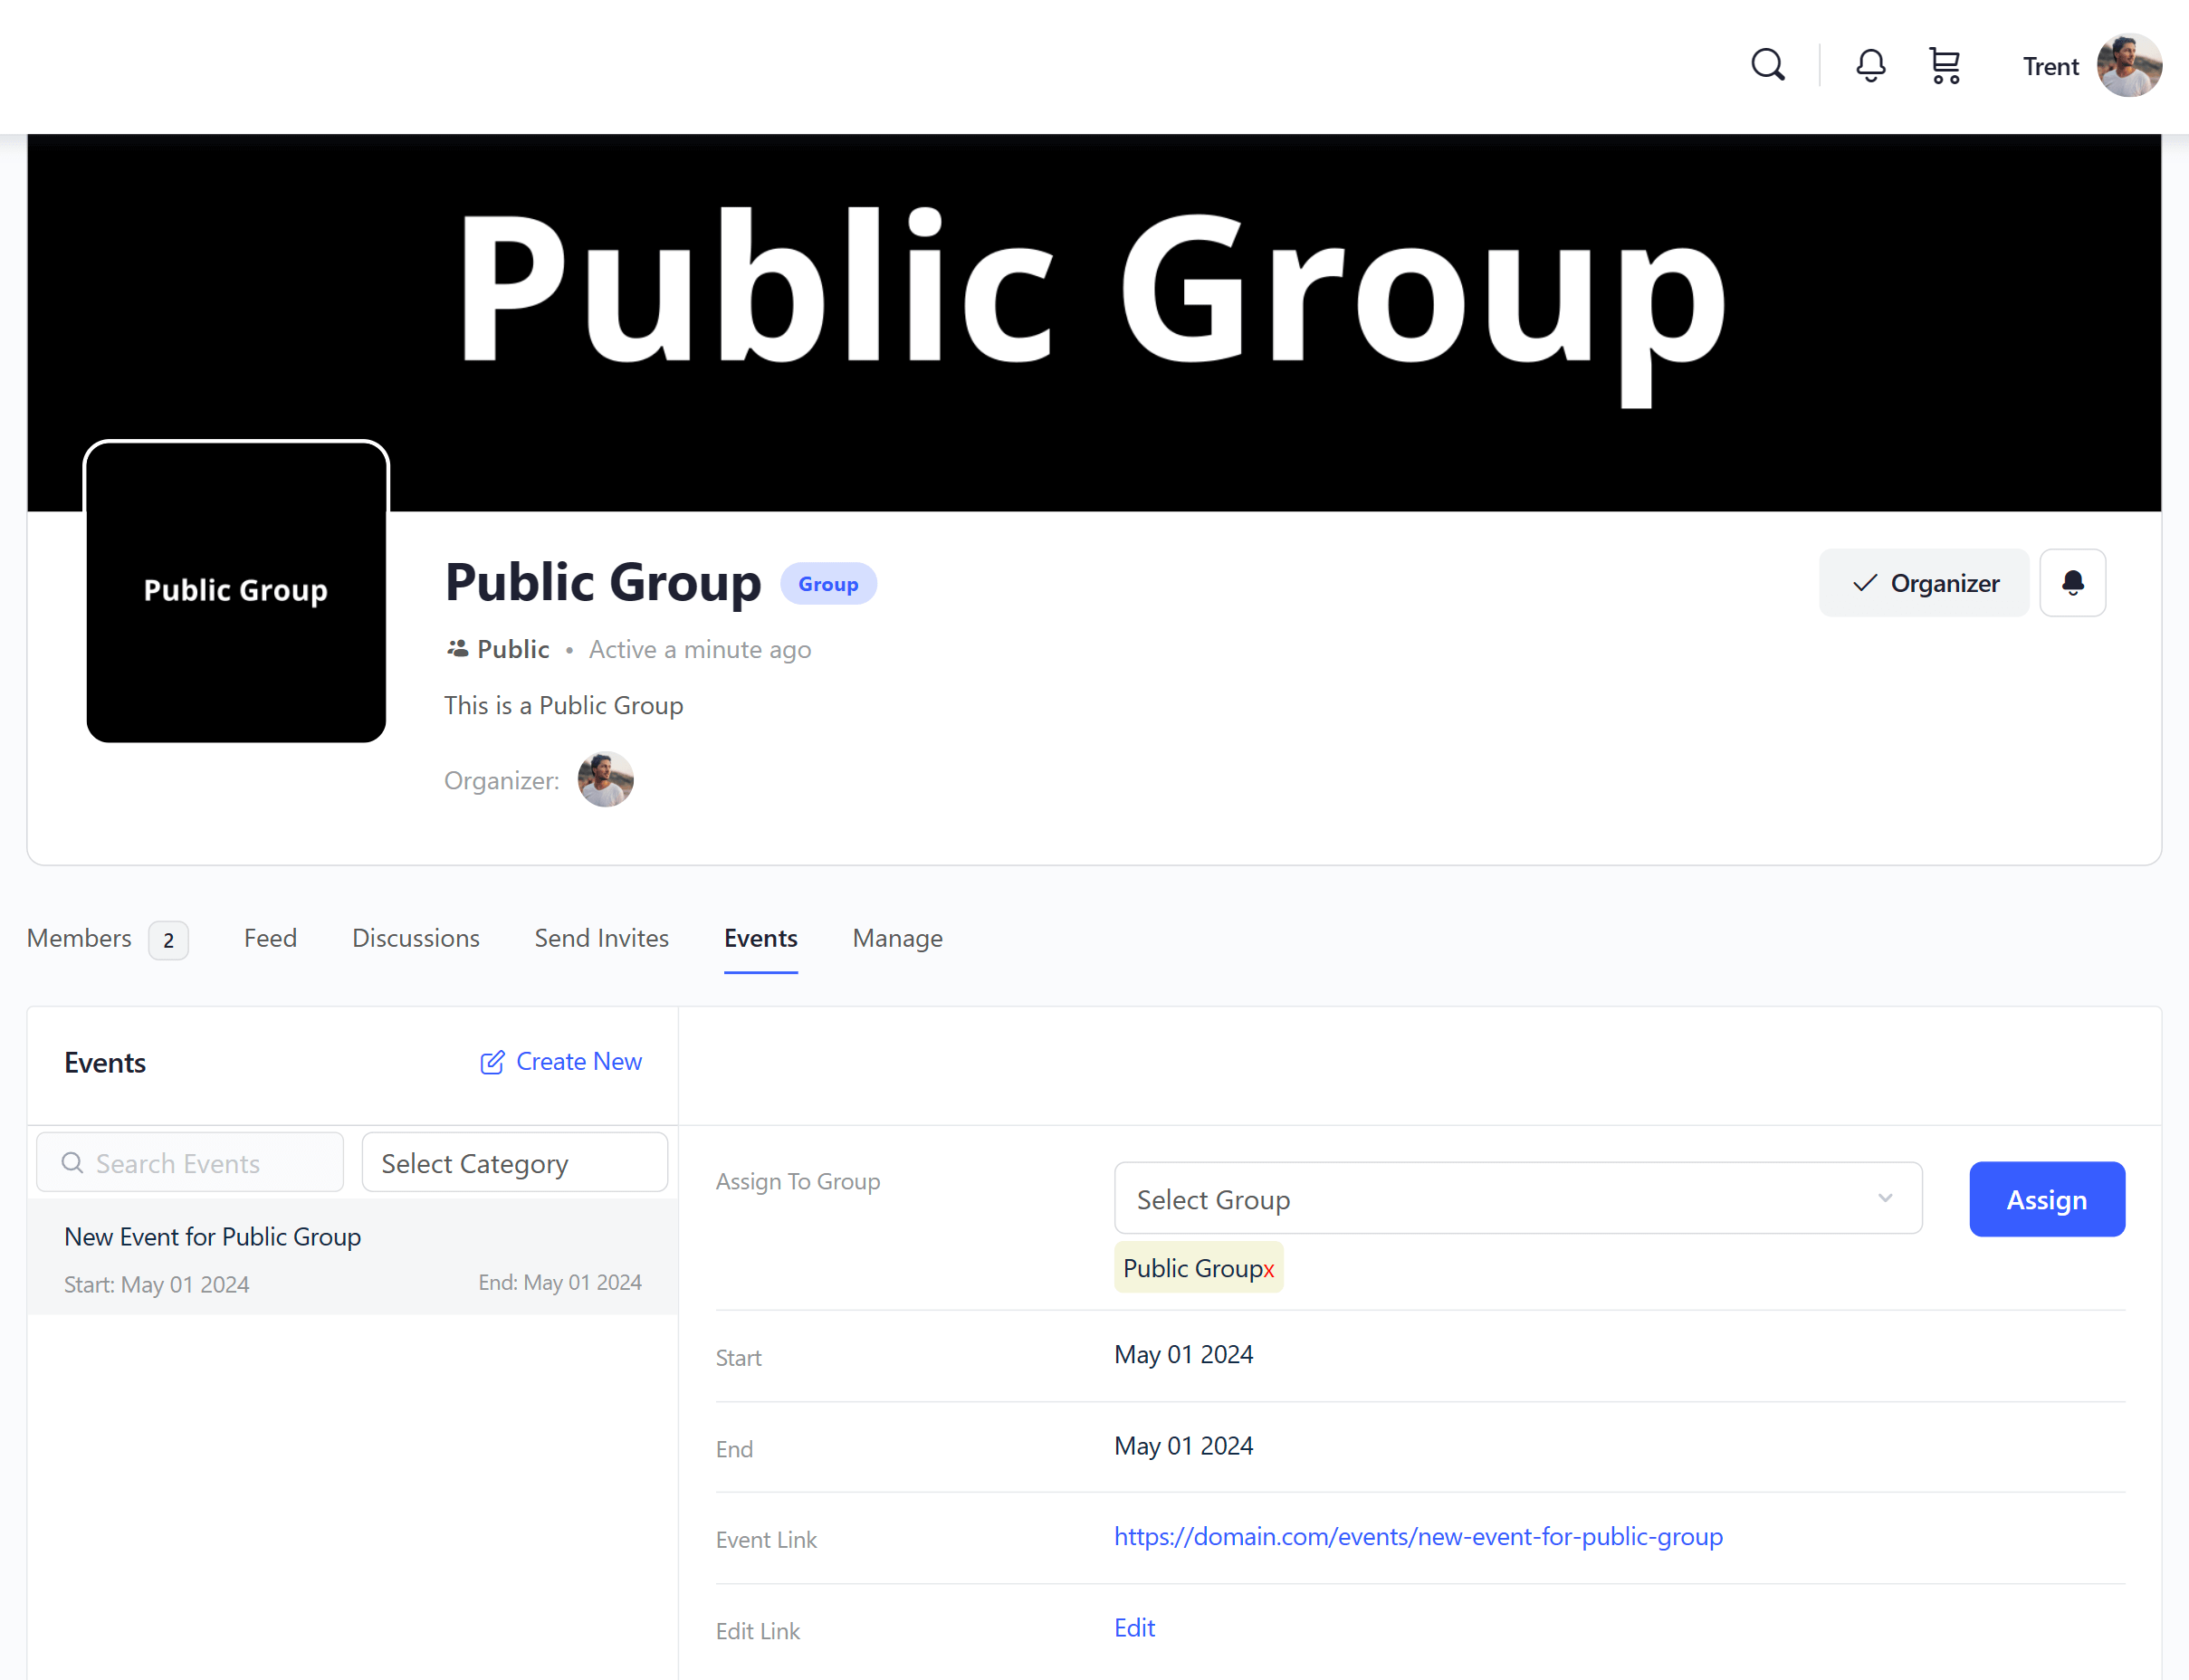The height and width of the screenshot is (1680, 2189).
Task: Open the search magnifier icon in header
Action: coord(1767,66)
